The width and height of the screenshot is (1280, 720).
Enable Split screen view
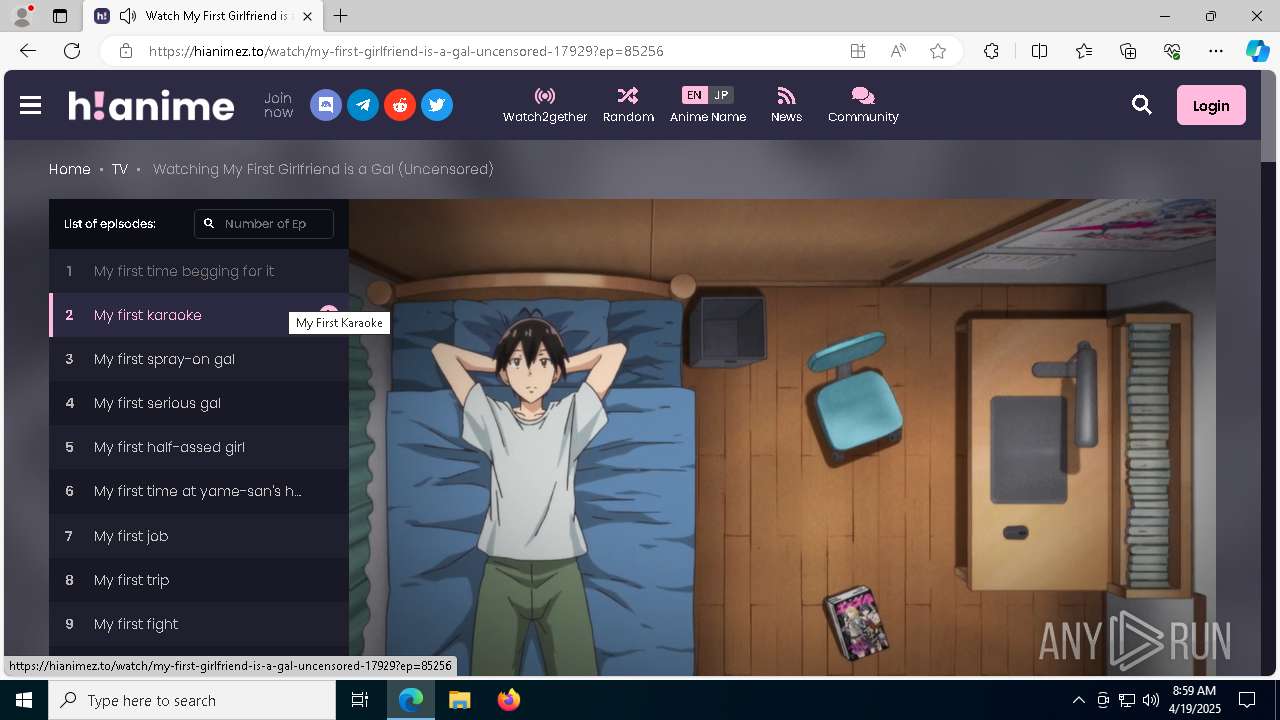click(x=1039, y=51)
